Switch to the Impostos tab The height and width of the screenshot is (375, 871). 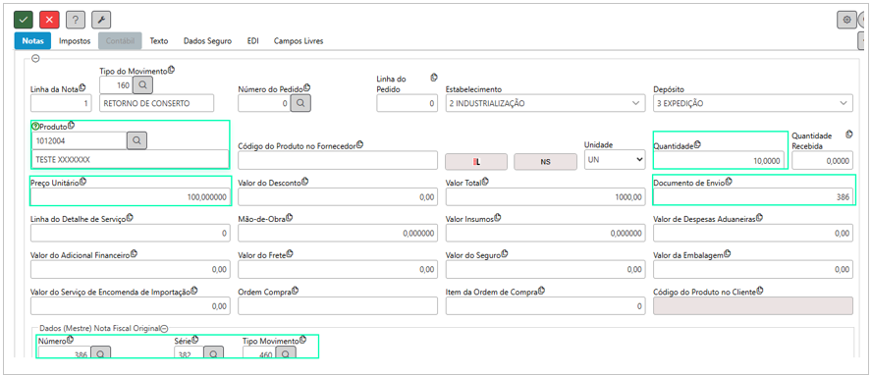[x=74, y=41]
